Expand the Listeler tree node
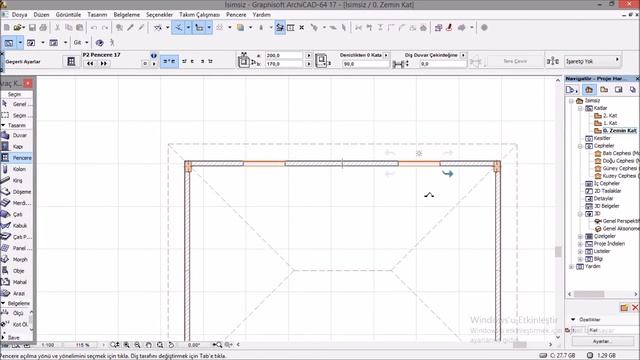640x360 pixels. click(580, 251)
